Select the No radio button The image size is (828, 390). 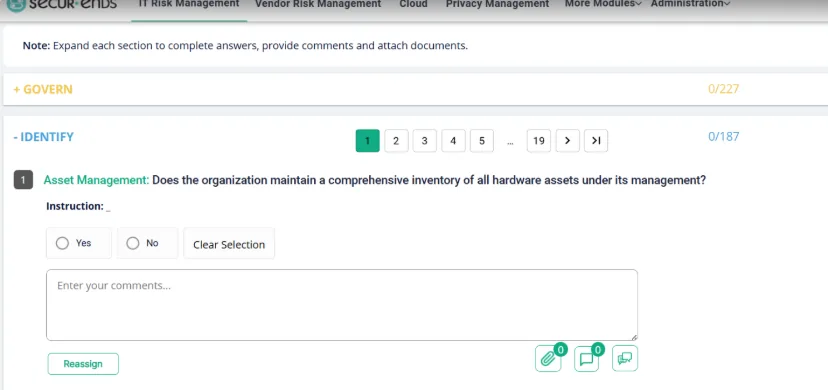(133, 243)
